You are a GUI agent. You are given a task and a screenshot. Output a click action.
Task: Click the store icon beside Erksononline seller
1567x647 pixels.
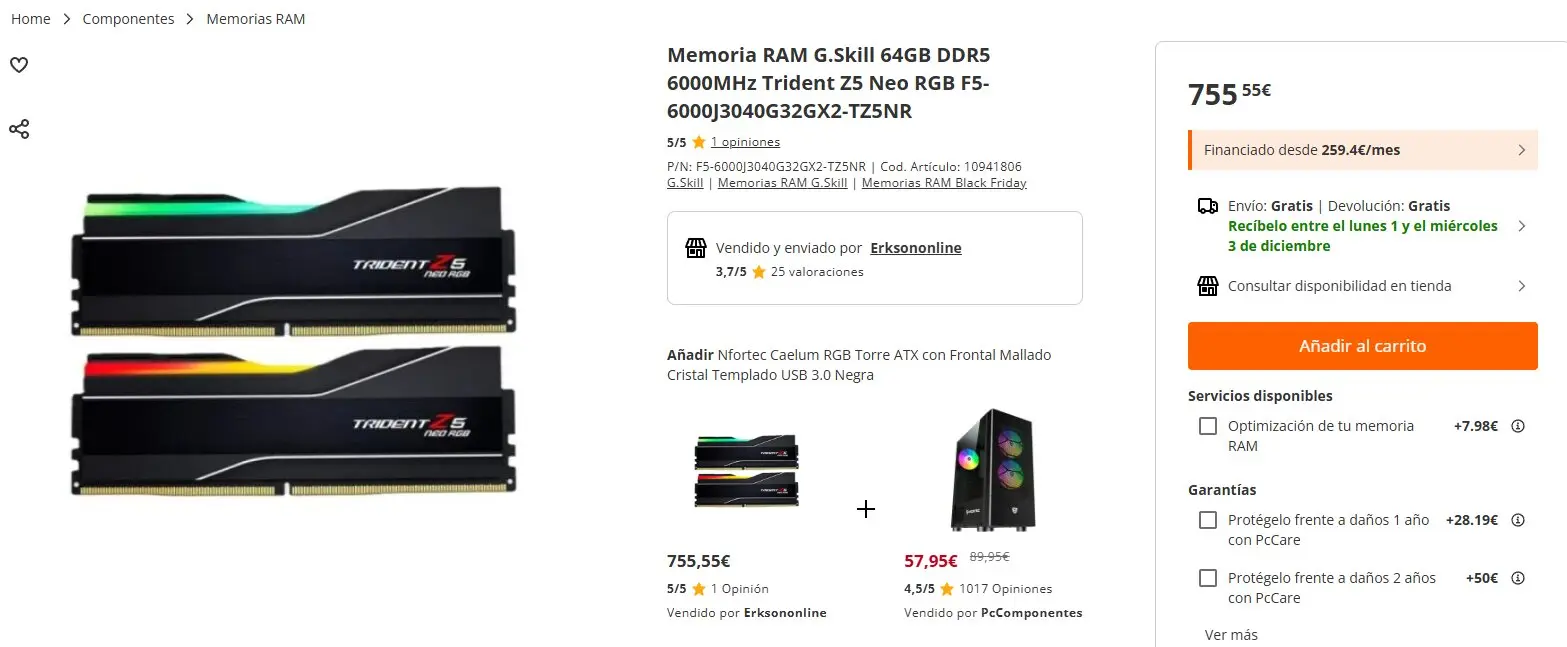[x=696, y=248]
